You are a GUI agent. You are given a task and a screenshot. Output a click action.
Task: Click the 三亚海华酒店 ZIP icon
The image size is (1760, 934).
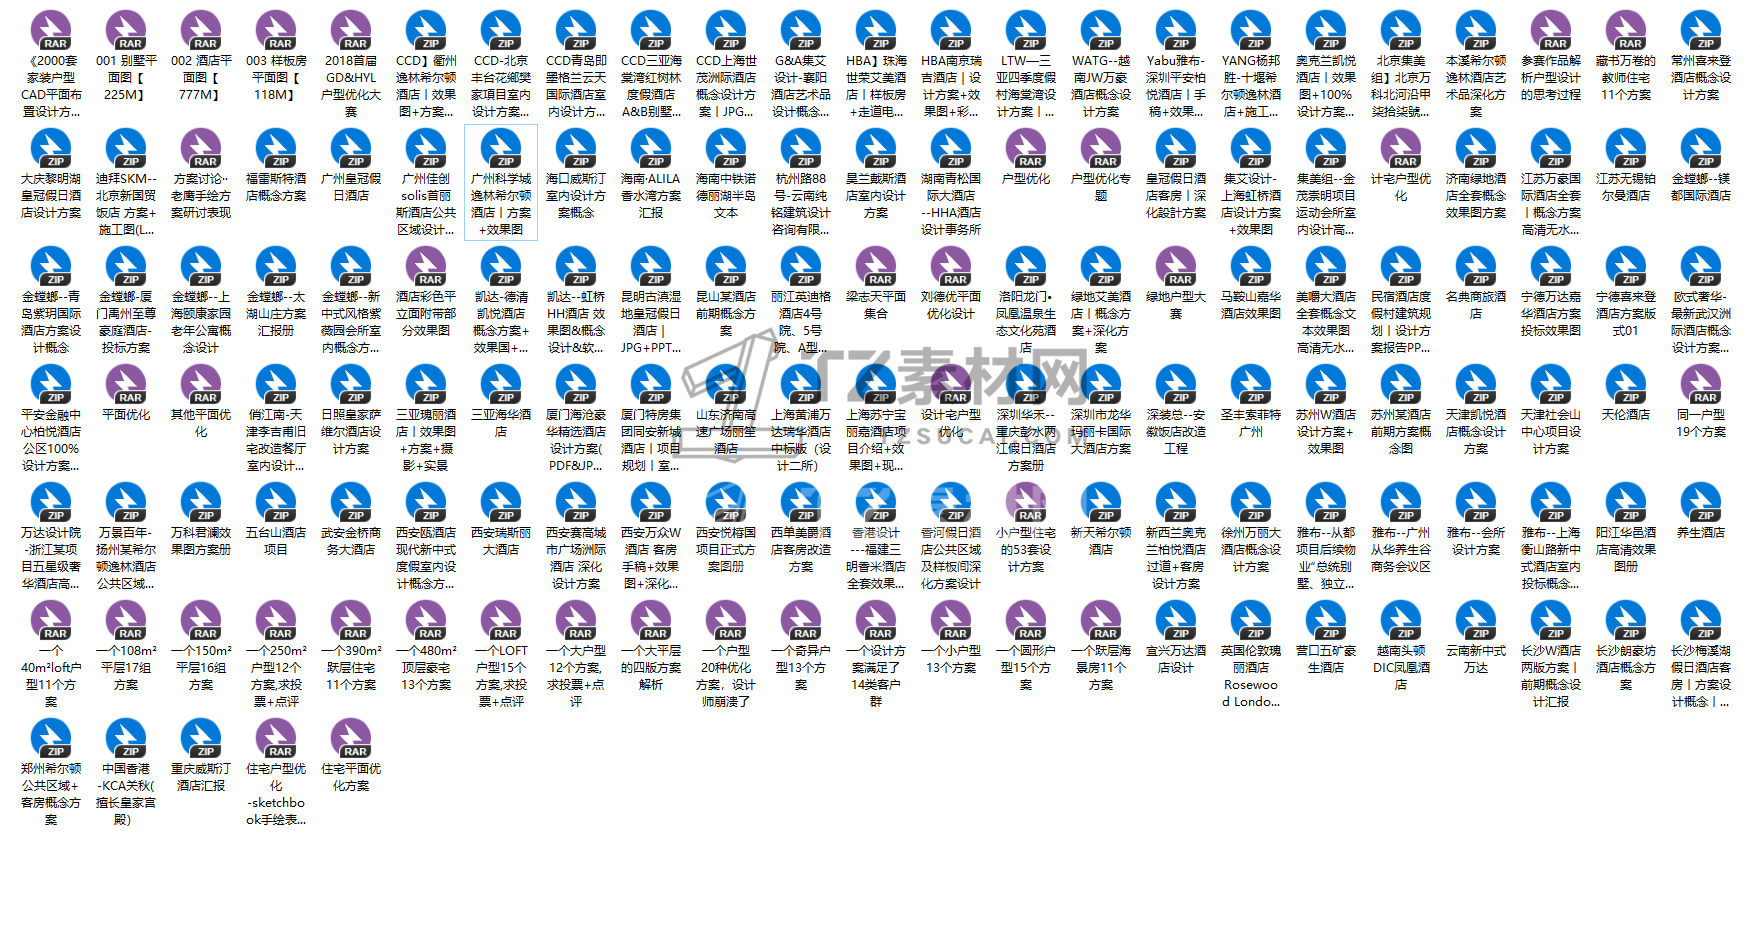click(x=501, y=384)
